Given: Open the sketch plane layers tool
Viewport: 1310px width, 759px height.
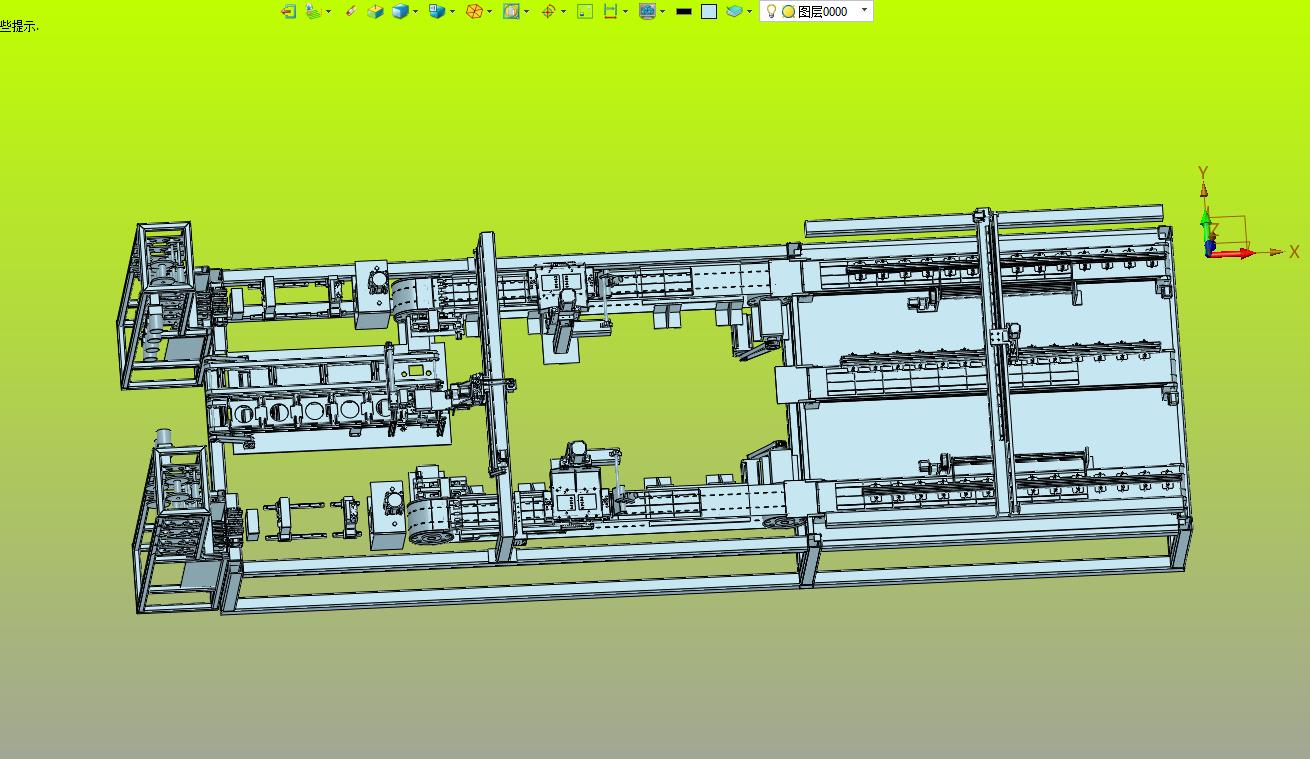Looking at the screenshot, I should click(313, 11).
